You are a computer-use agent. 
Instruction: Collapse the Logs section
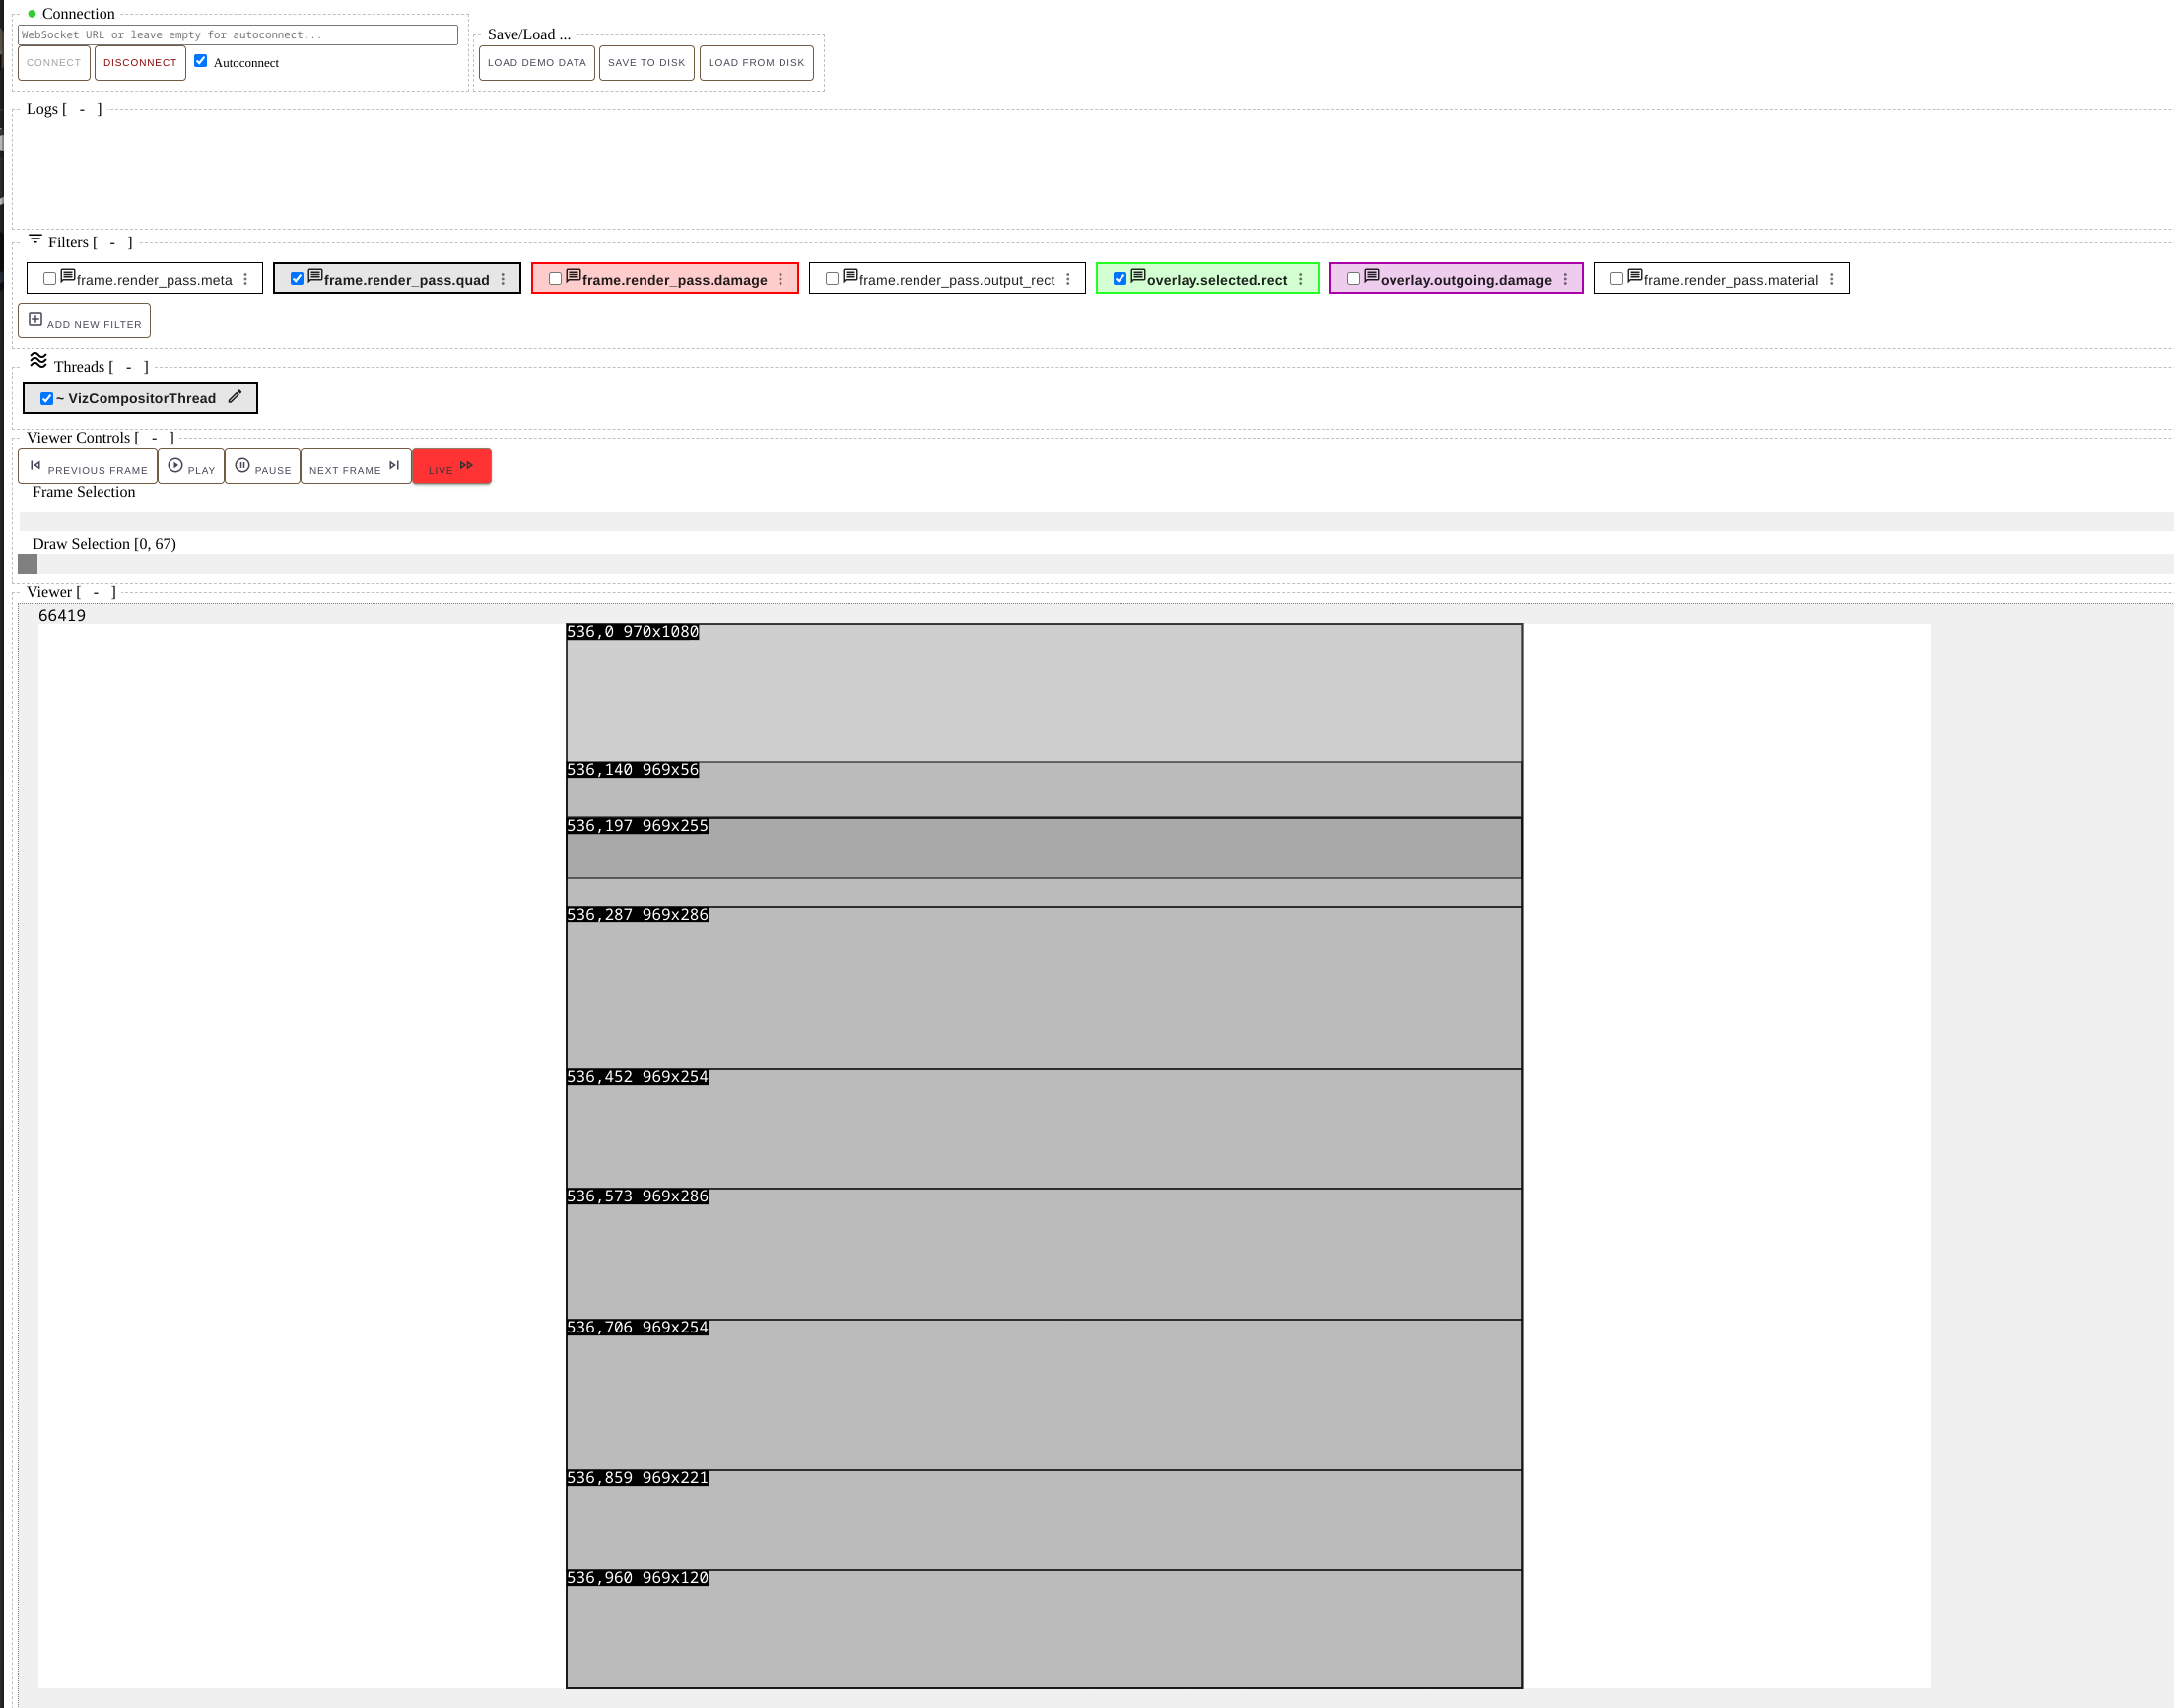(x=82, y=110)
